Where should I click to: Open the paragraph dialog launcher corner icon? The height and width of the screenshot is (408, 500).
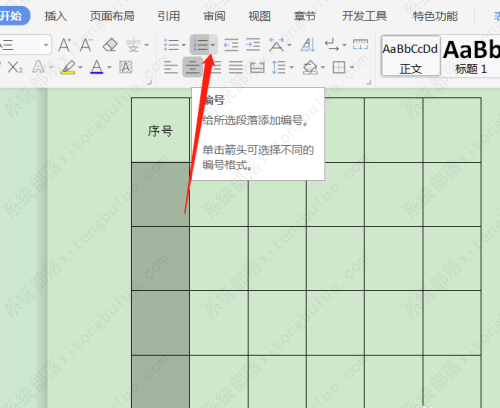click(x=369, y=82)
